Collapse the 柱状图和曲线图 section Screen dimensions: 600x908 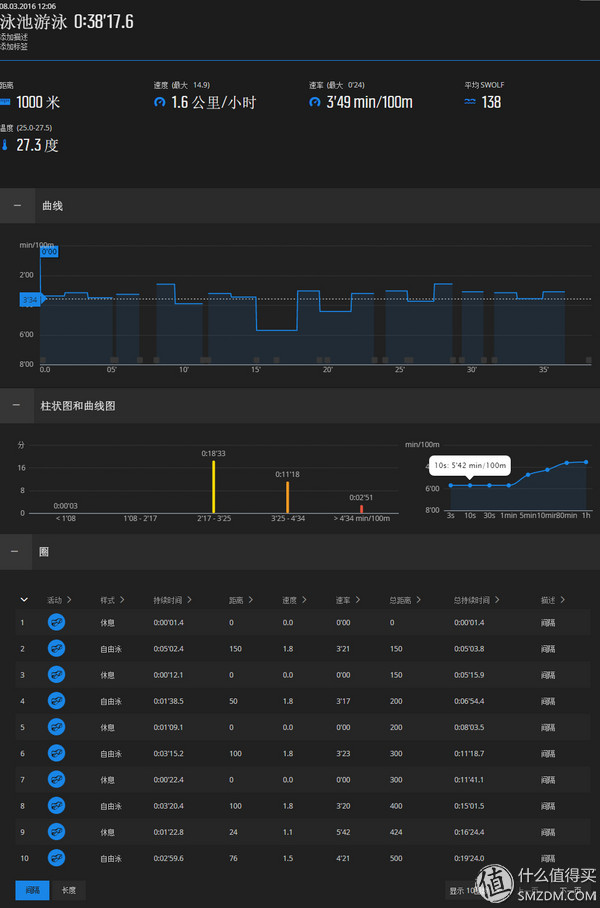point(17,405)
